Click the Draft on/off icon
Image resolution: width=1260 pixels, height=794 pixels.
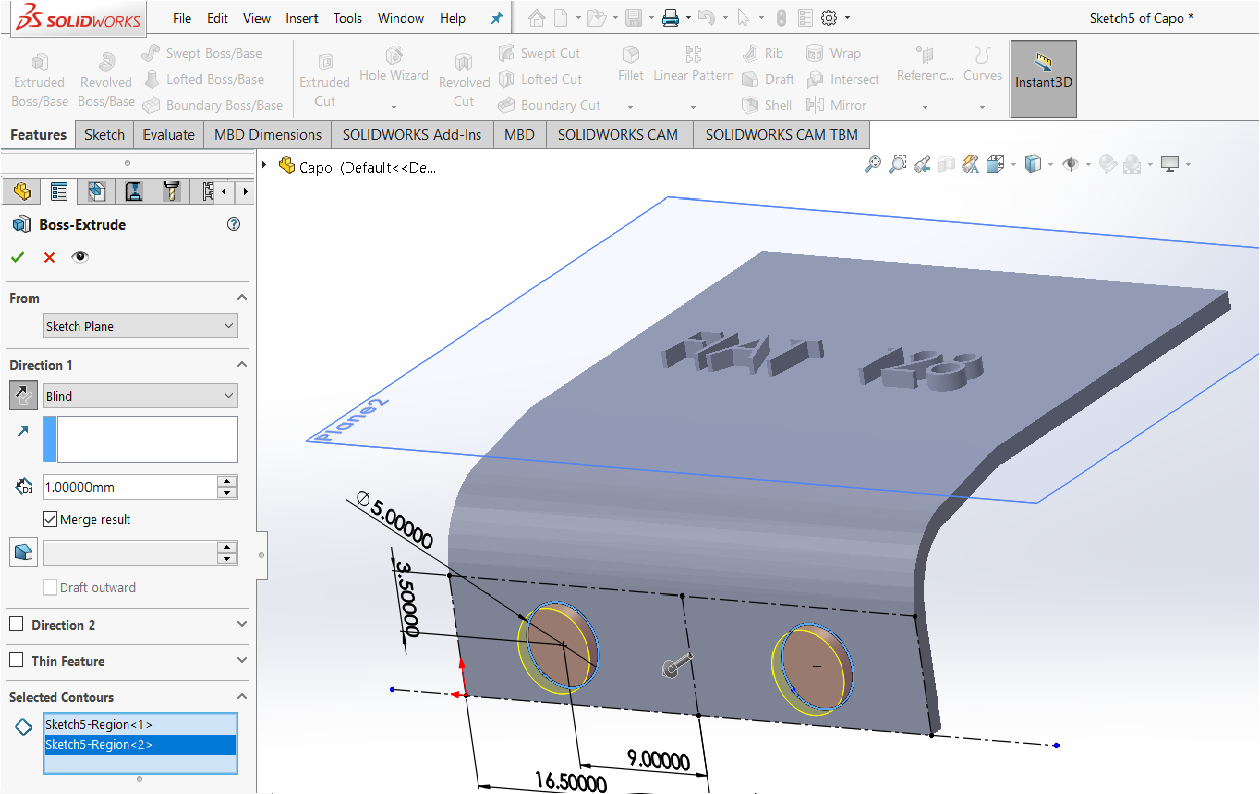[x=23, y=552]
